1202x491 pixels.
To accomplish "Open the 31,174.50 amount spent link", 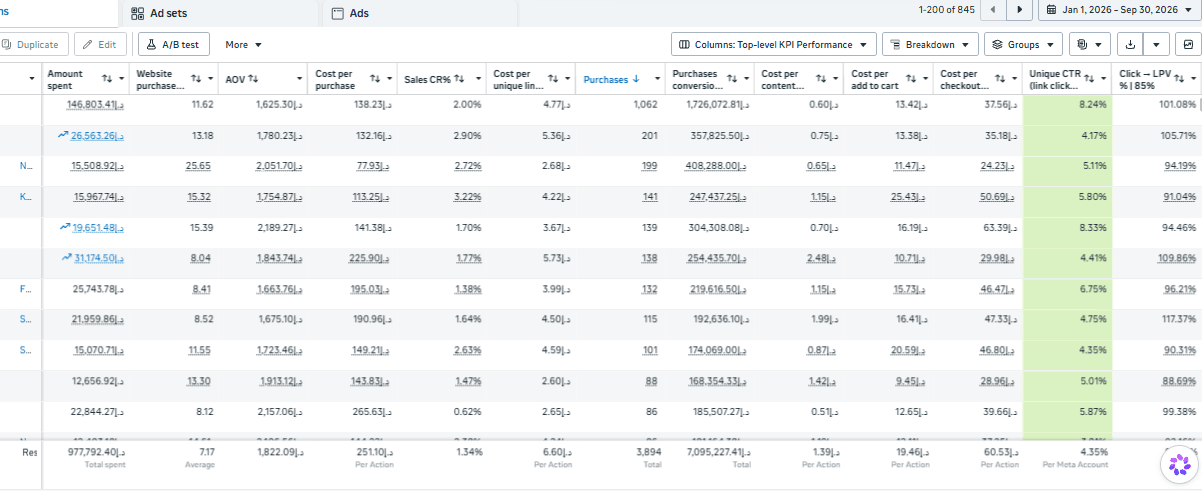I will (97, 258).
